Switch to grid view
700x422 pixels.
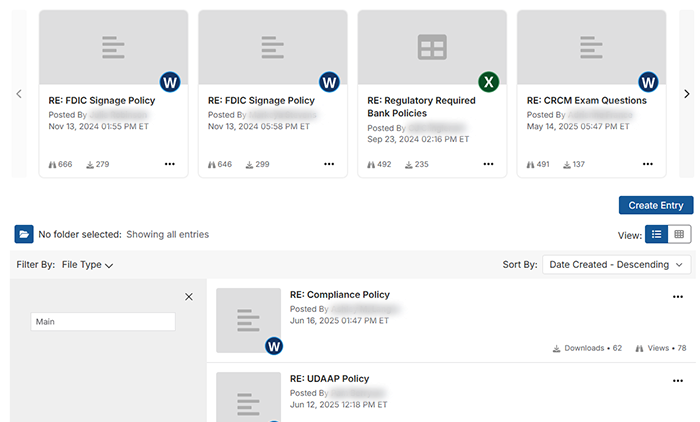point(680,234)
